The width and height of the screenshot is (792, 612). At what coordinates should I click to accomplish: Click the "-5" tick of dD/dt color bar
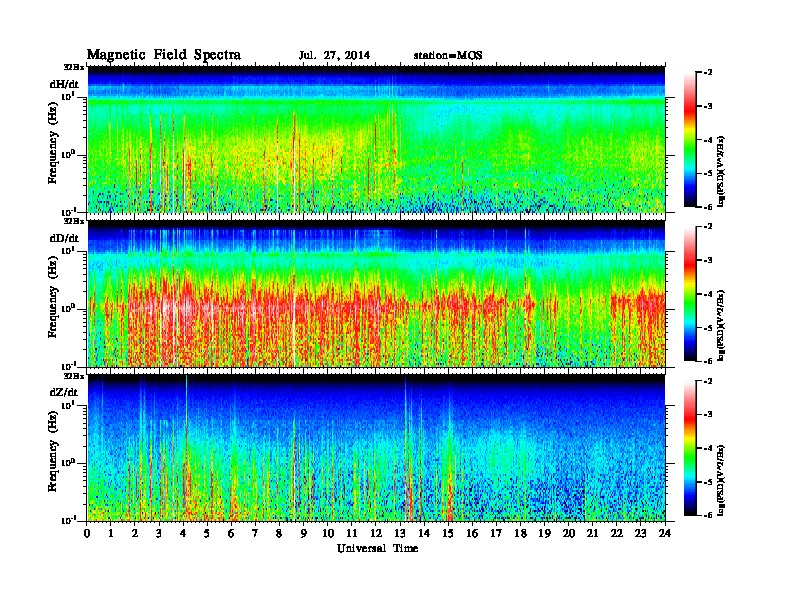[708, 328]
